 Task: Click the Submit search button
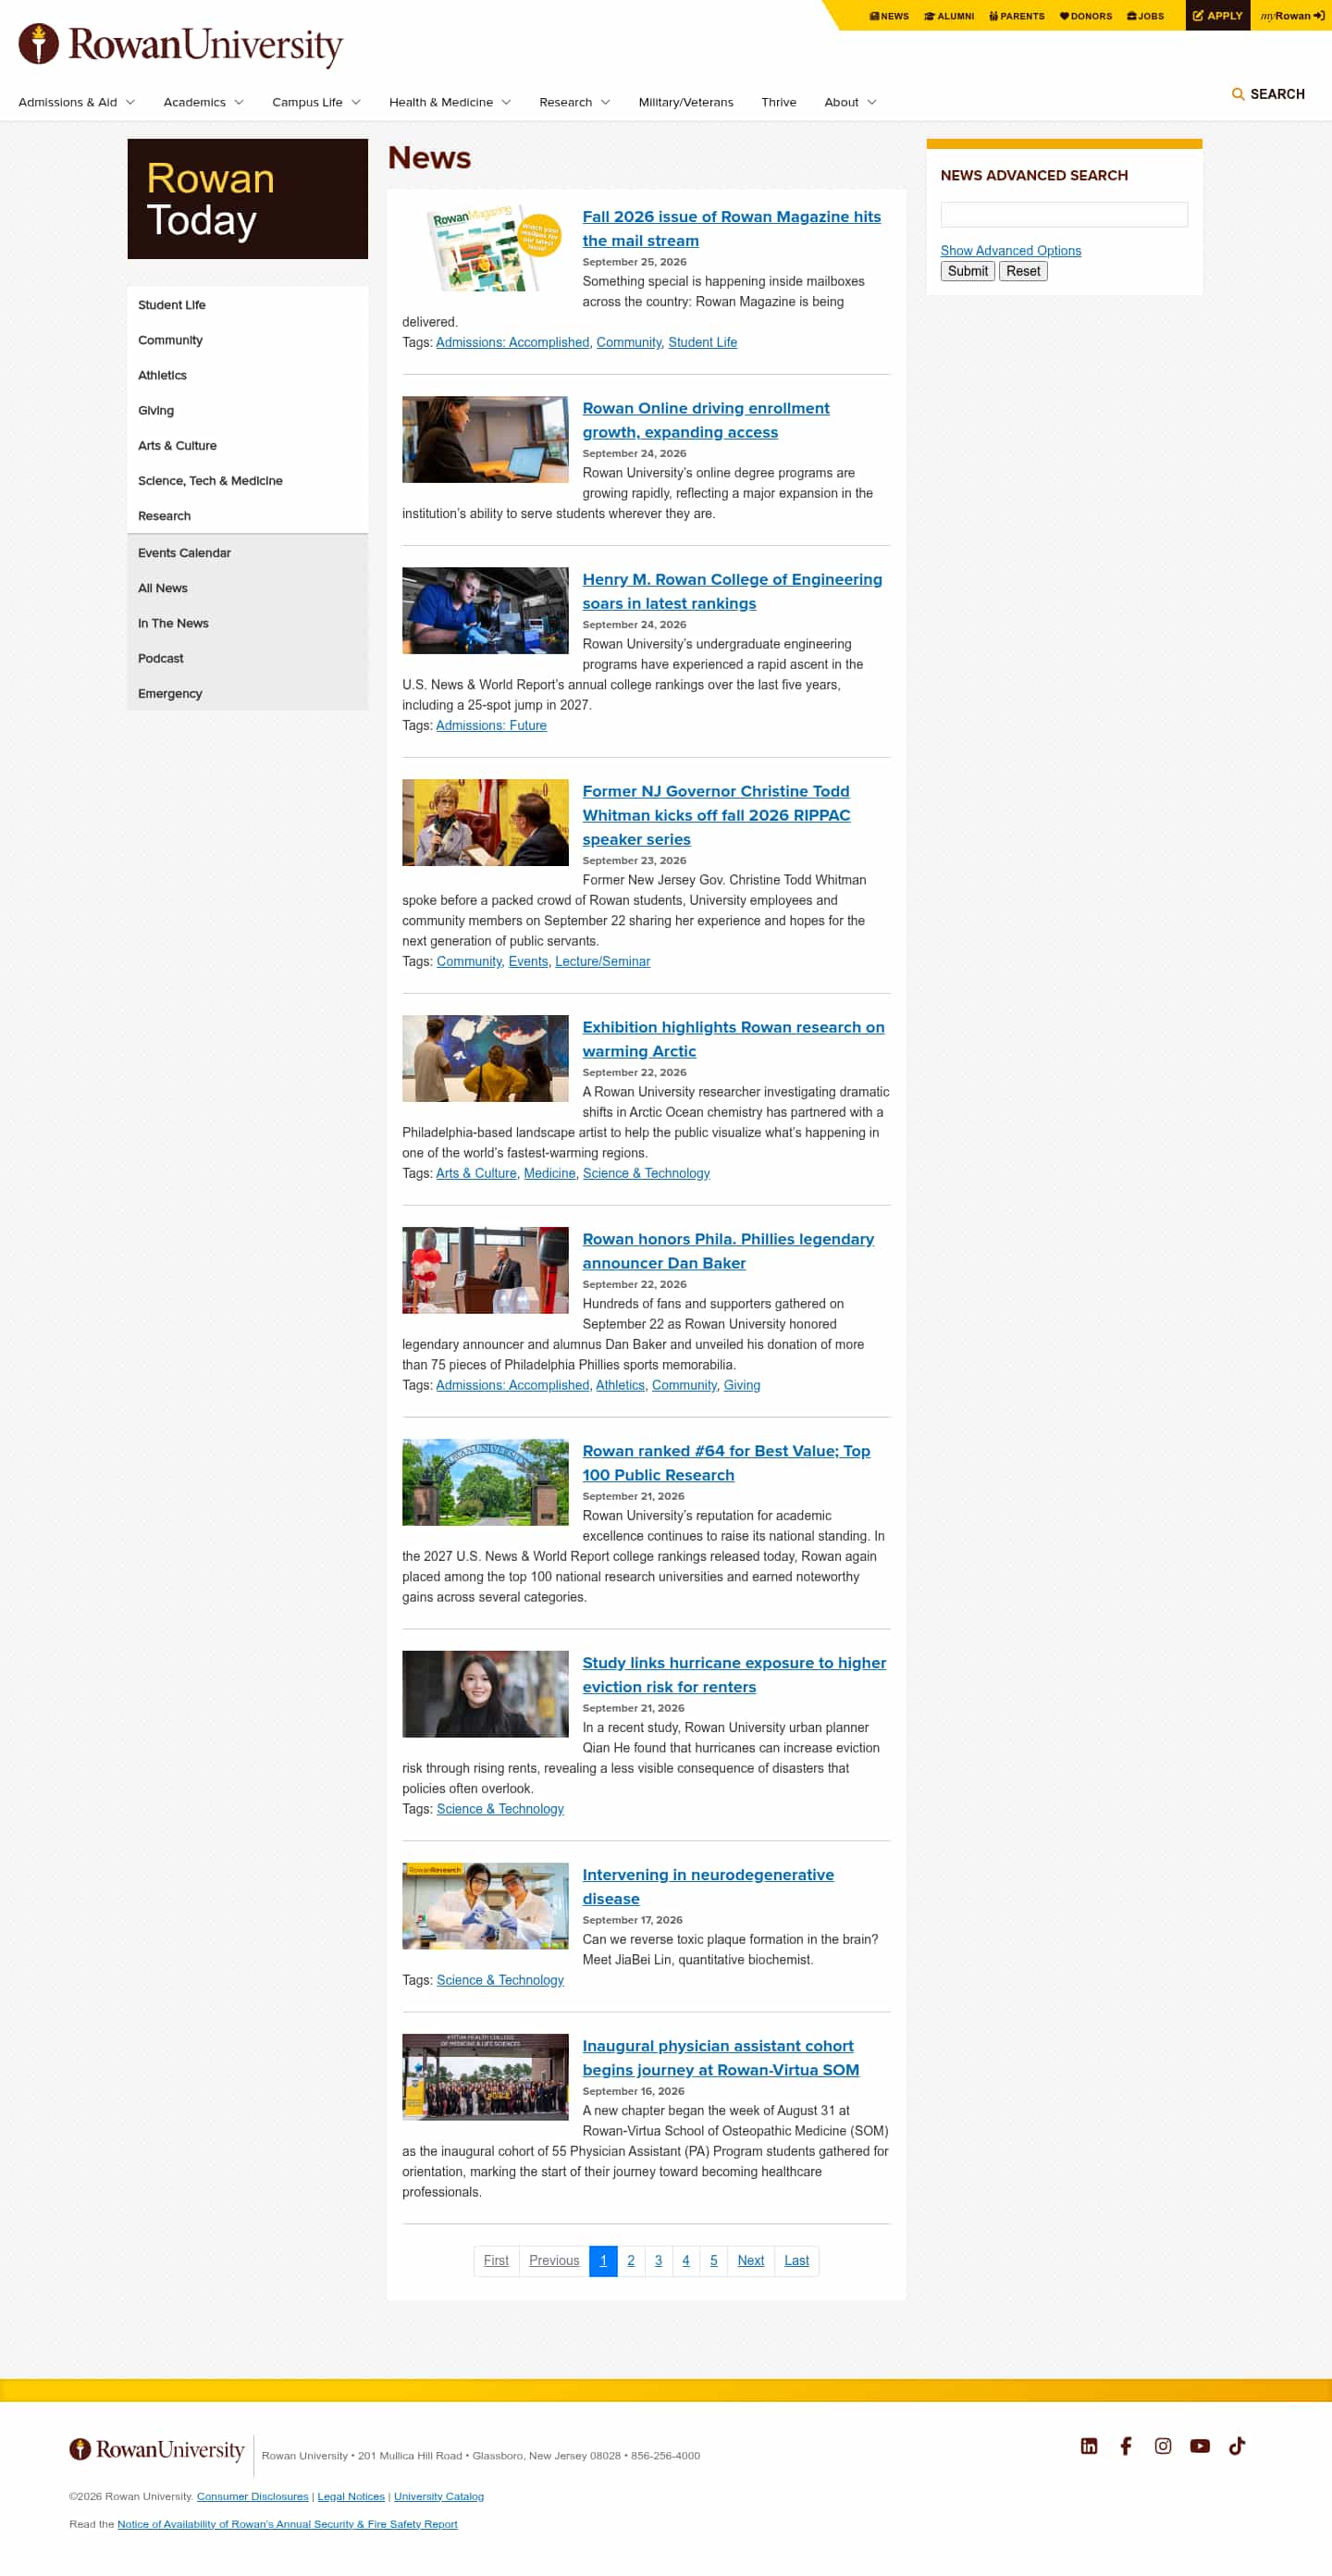[x=967, y=271]
